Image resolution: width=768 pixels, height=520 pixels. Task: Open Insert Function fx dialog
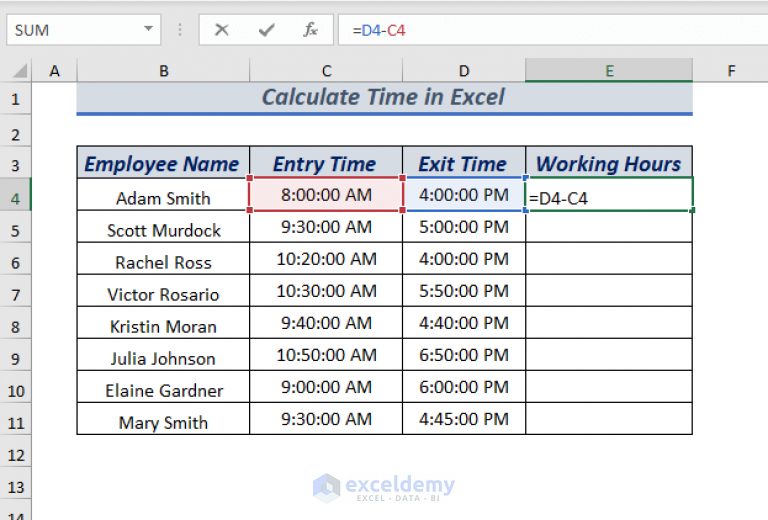pos(310,30)
